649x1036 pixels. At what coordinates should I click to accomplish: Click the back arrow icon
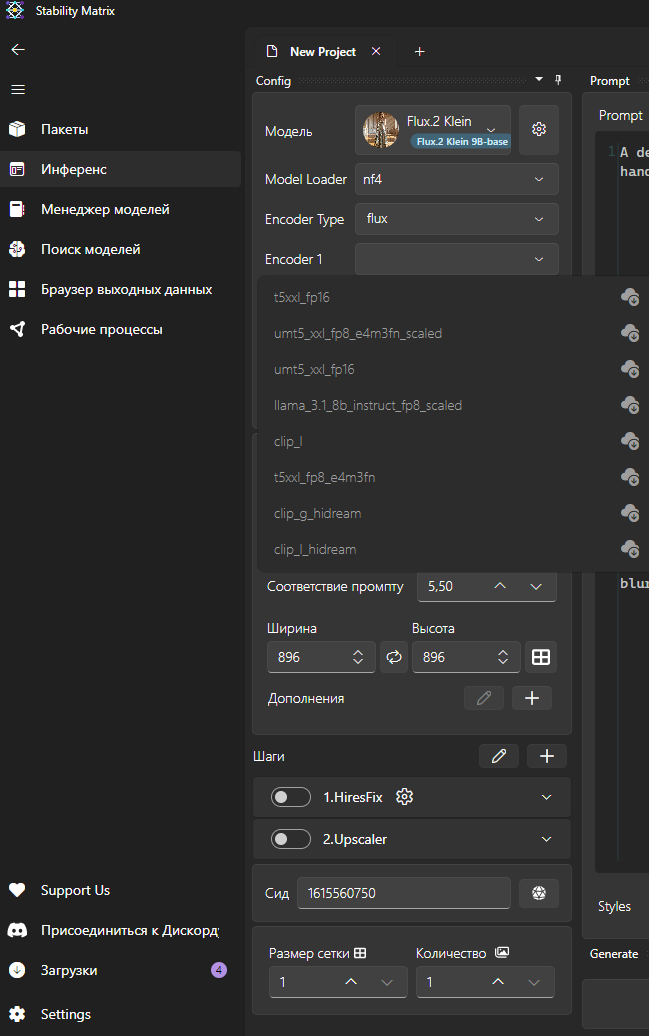pyautogui.click(x=18, y=50)
